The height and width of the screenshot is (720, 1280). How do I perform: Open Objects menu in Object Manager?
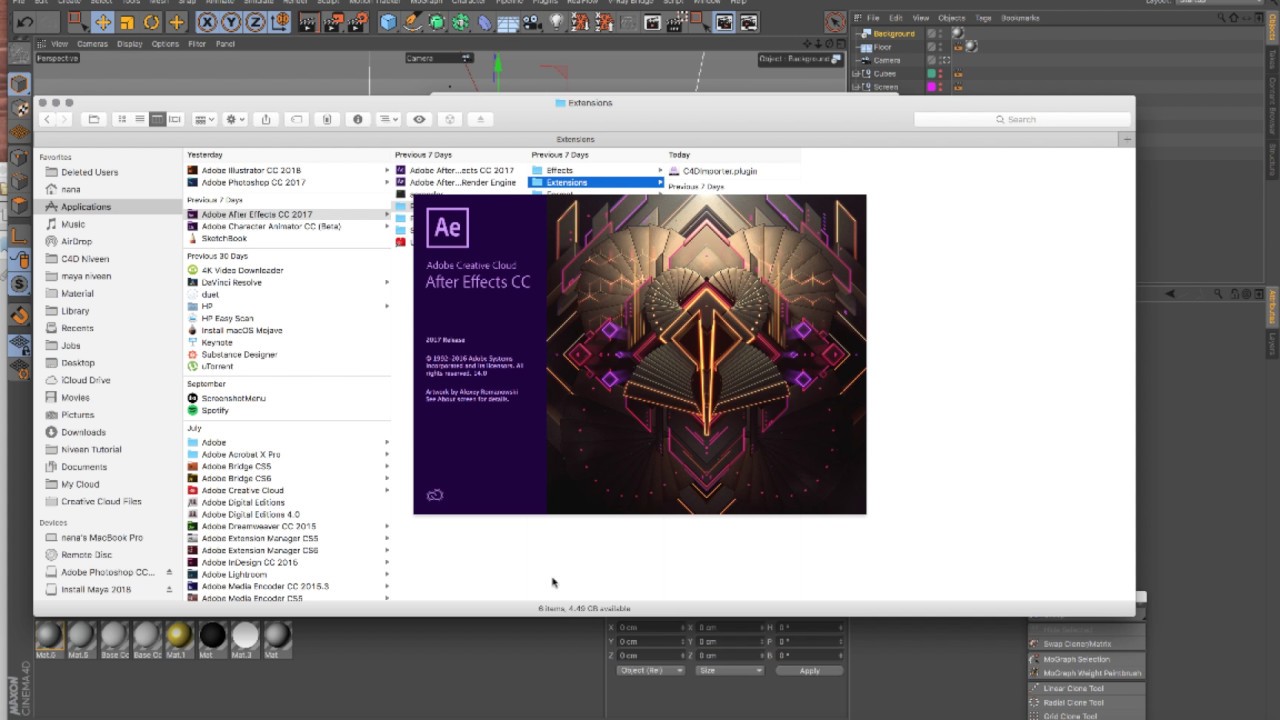point(951,18)
